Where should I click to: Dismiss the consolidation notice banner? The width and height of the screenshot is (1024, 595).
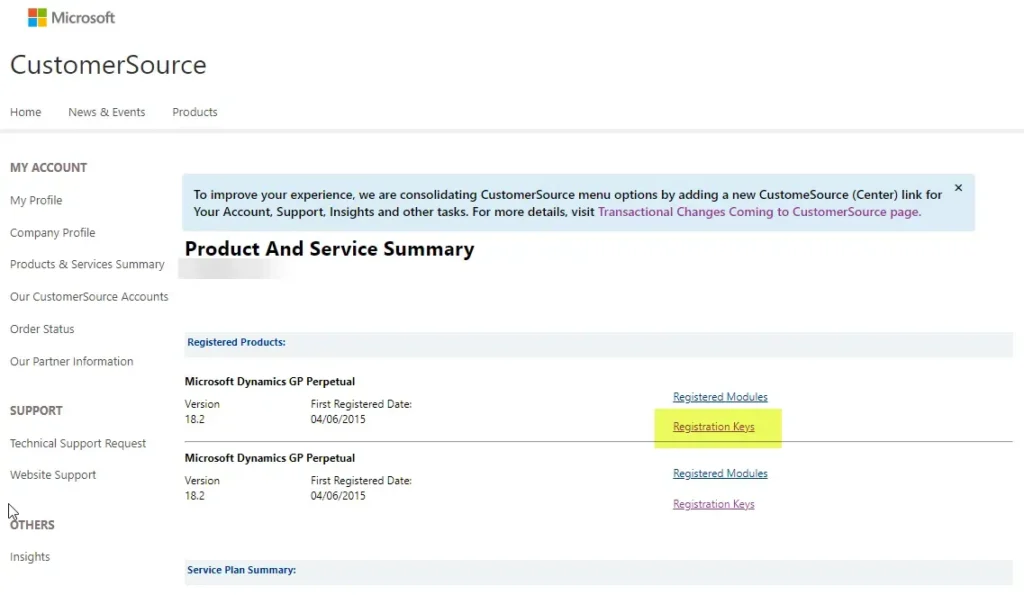click(957, 187)
